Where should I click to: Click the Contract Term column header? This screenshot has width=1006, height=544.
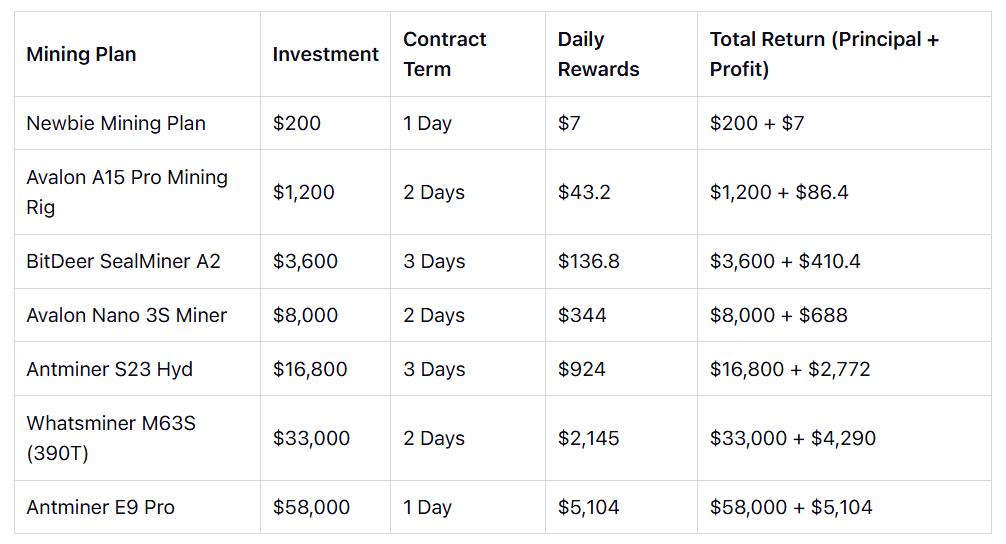point(445,54)
